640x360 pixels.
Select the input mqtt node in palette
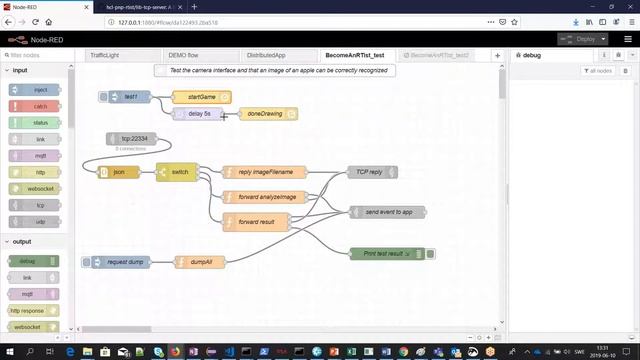pos(34,156)
